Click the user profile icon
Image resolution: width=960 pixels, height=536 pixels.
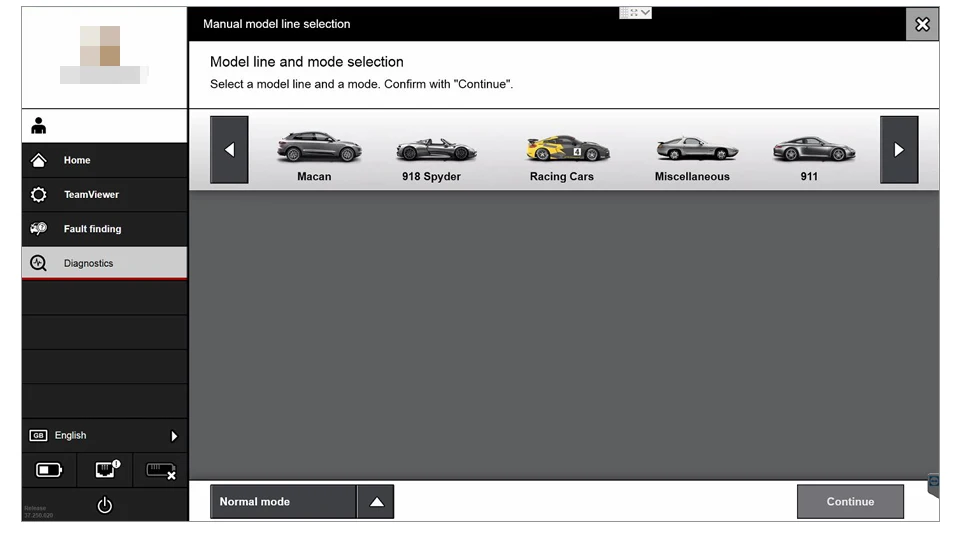(x=39, y=126)
